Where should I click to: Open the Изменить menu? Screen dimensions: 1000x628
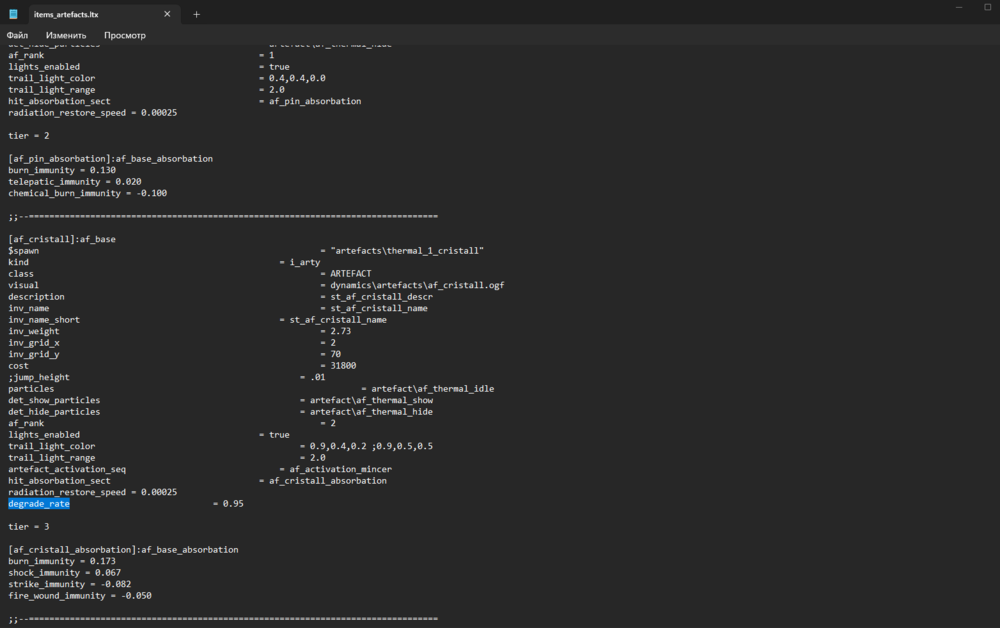(x=66, y=35)
